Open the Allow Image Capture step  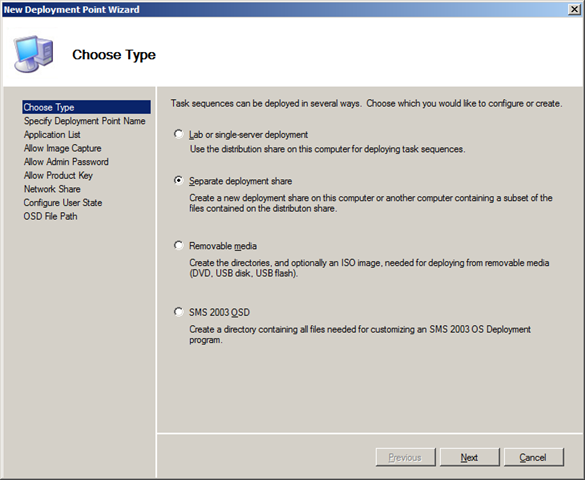[x=63, y=148]
